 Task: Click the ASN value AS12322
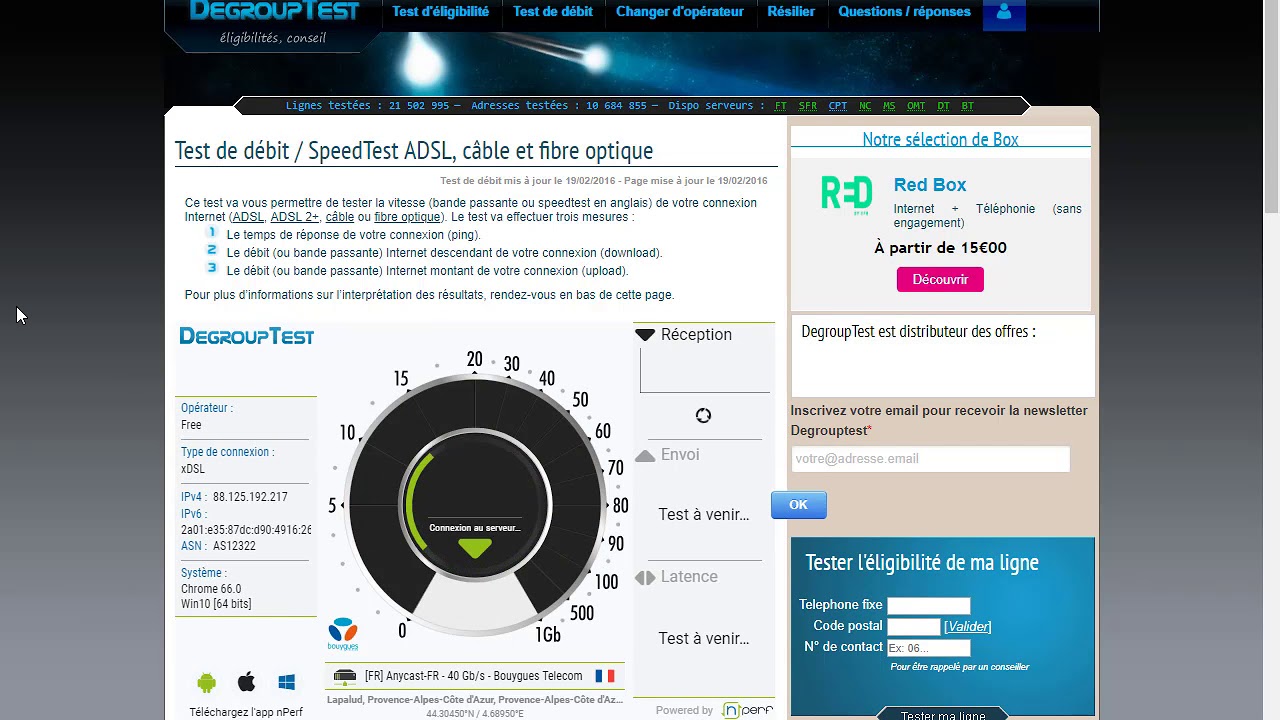point(234,546)
